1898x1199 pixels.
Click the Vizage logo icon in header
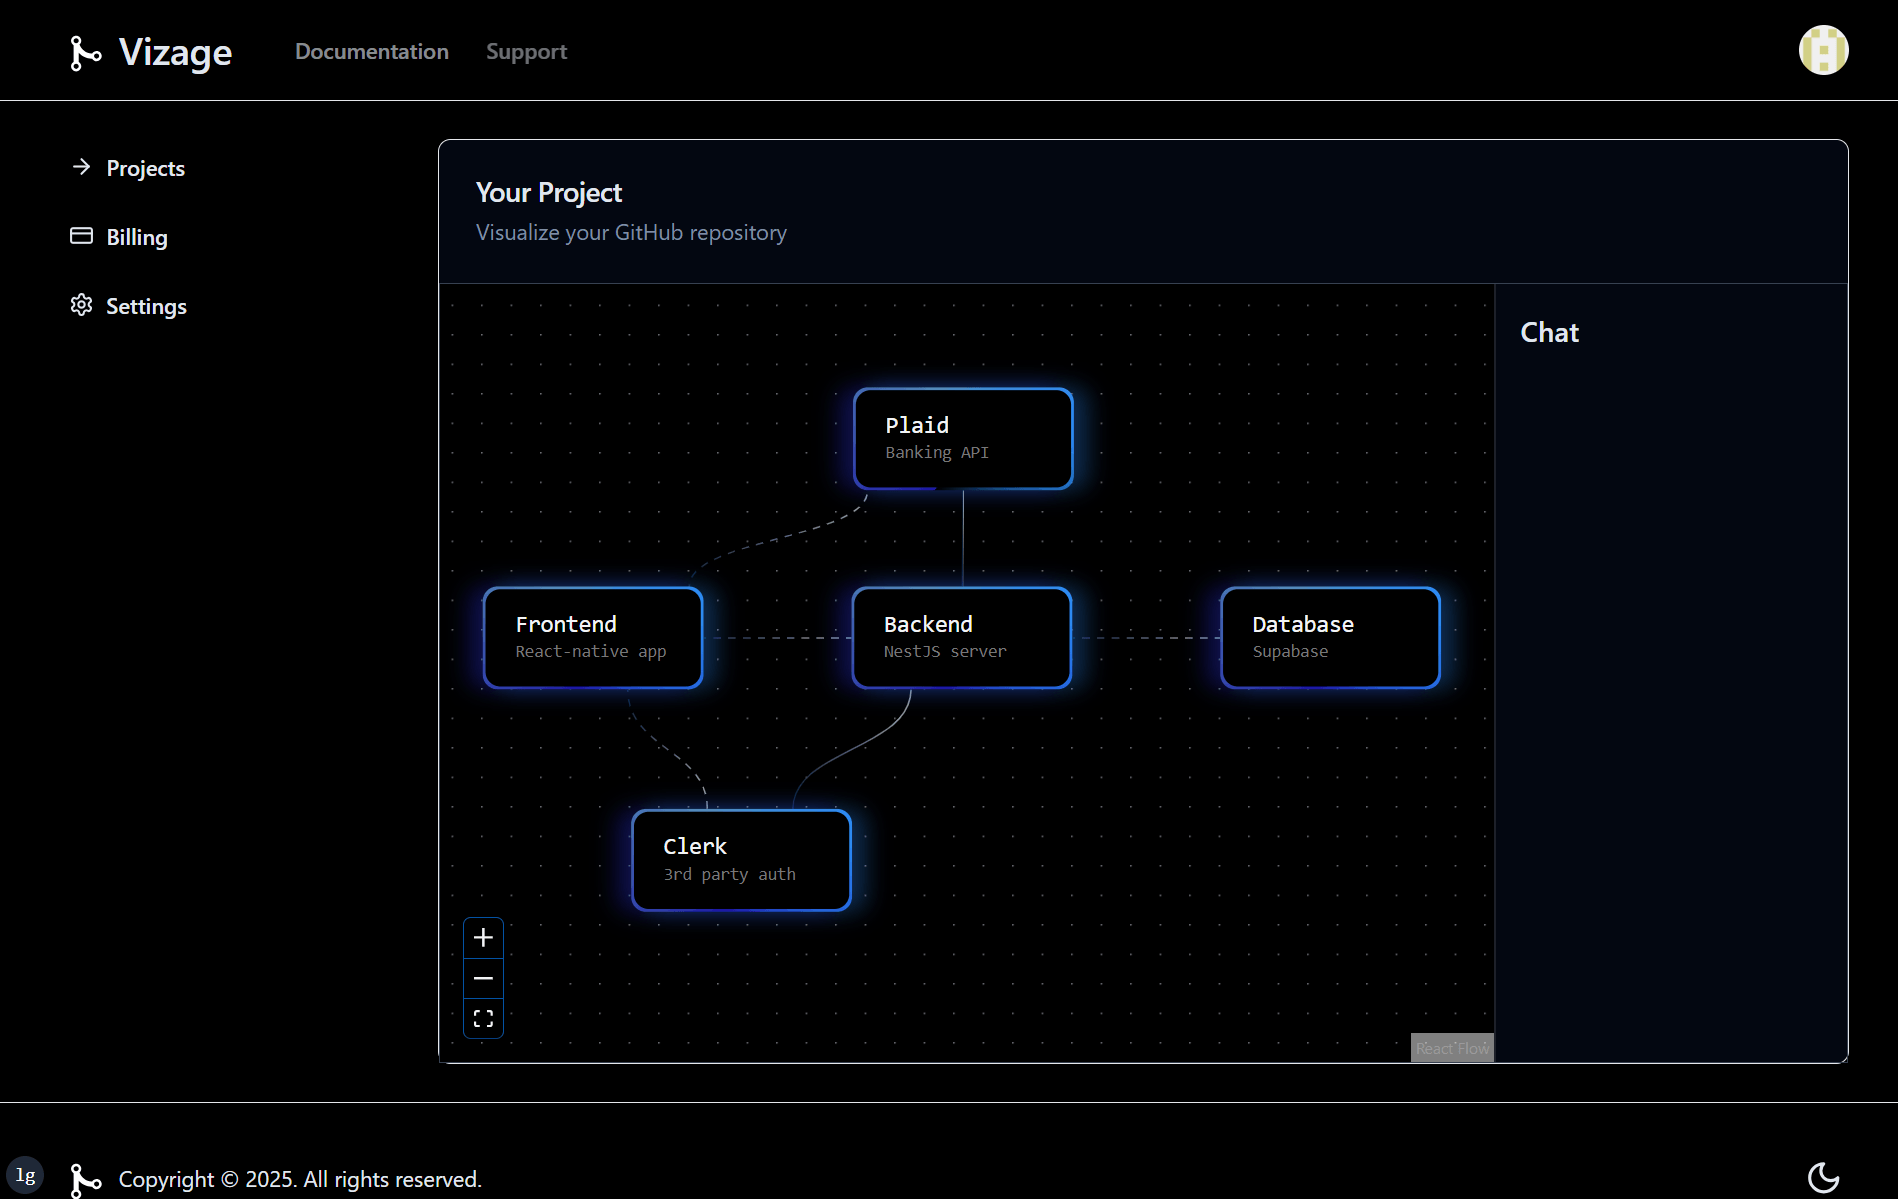pyautogui.click(x=85, y=53)
